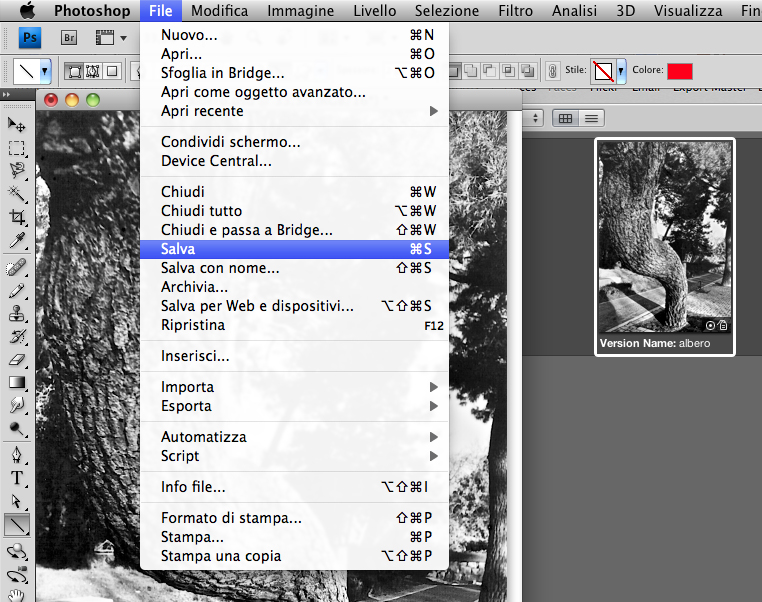
Task: Choose Salva per Web e dispositivi...
Action: (294, 306)
